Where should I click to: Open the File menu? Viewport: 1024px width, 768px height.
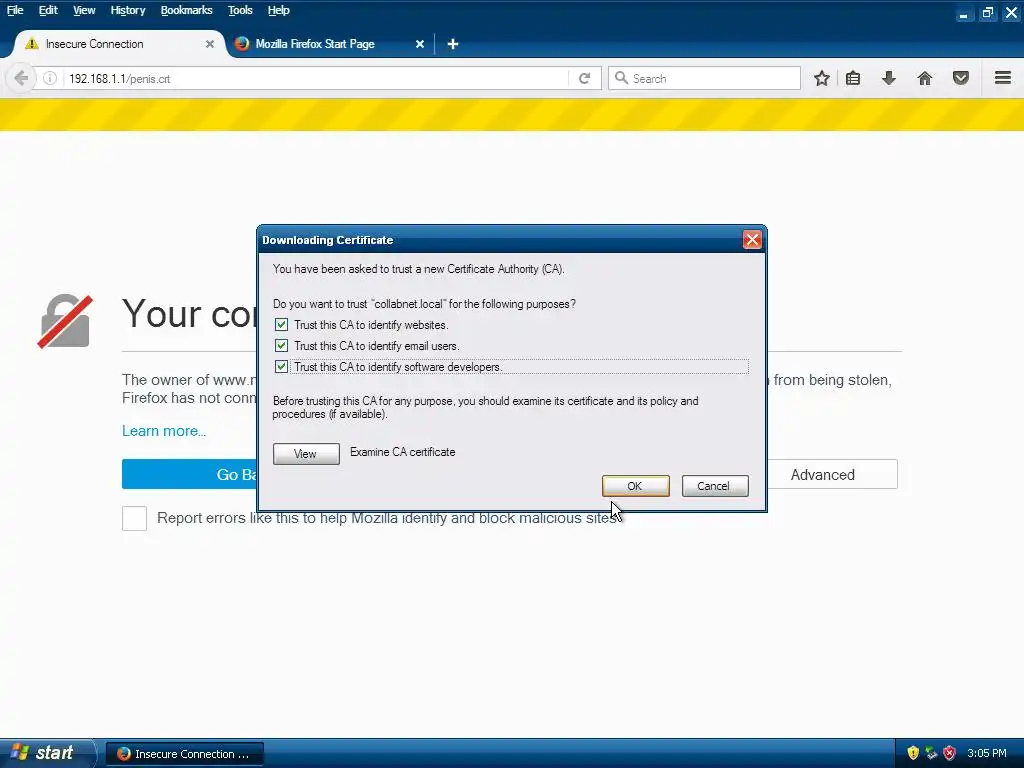point(14,10)
